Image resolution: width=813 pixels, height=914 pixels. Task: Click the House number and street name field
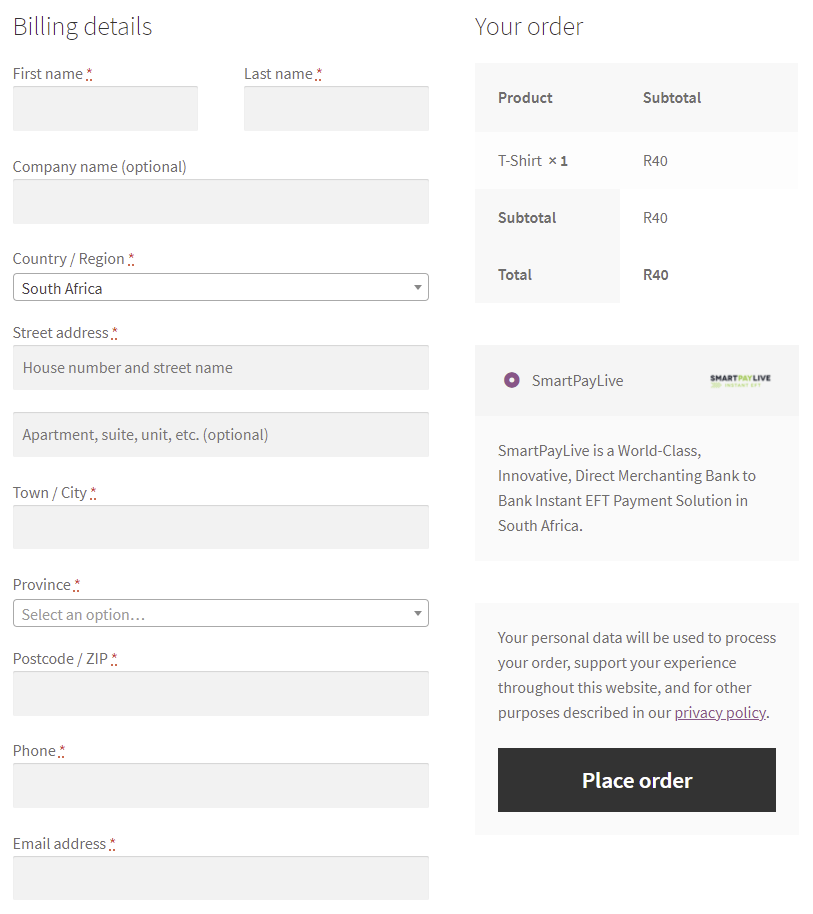pos(220,368)
